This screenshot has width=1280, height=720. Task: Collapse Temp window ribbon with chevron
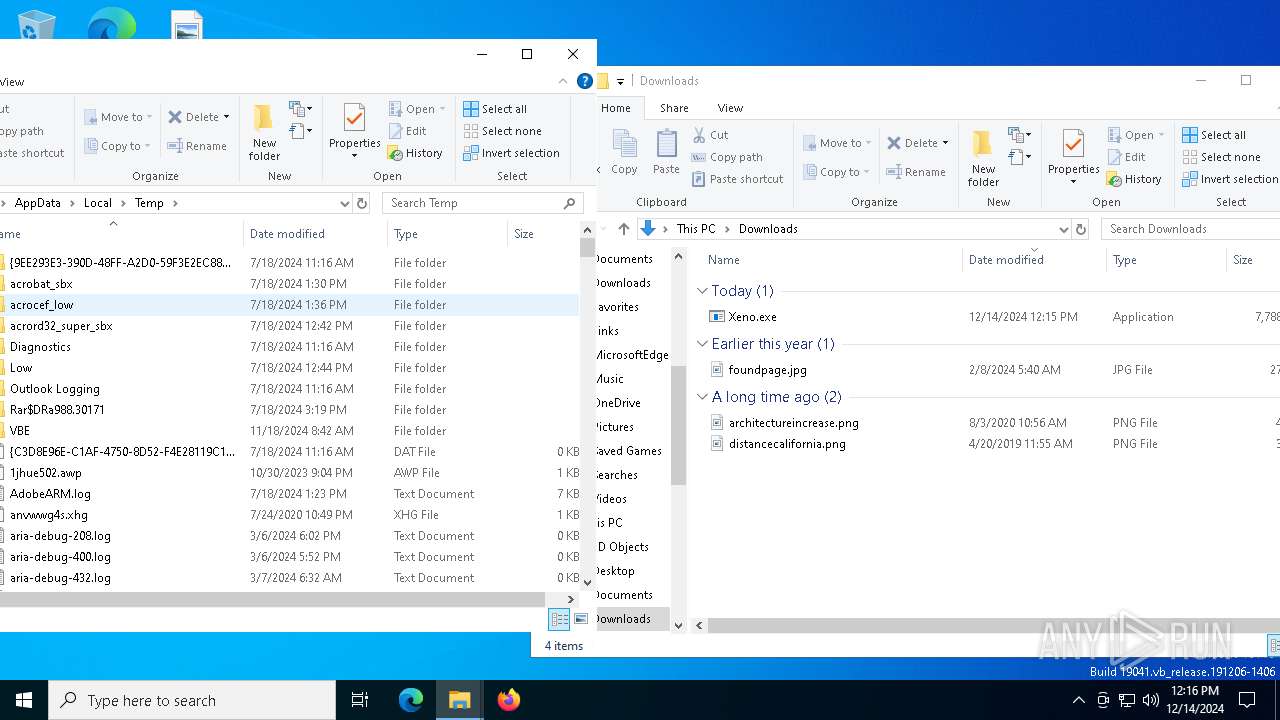[x=564, y=81]
